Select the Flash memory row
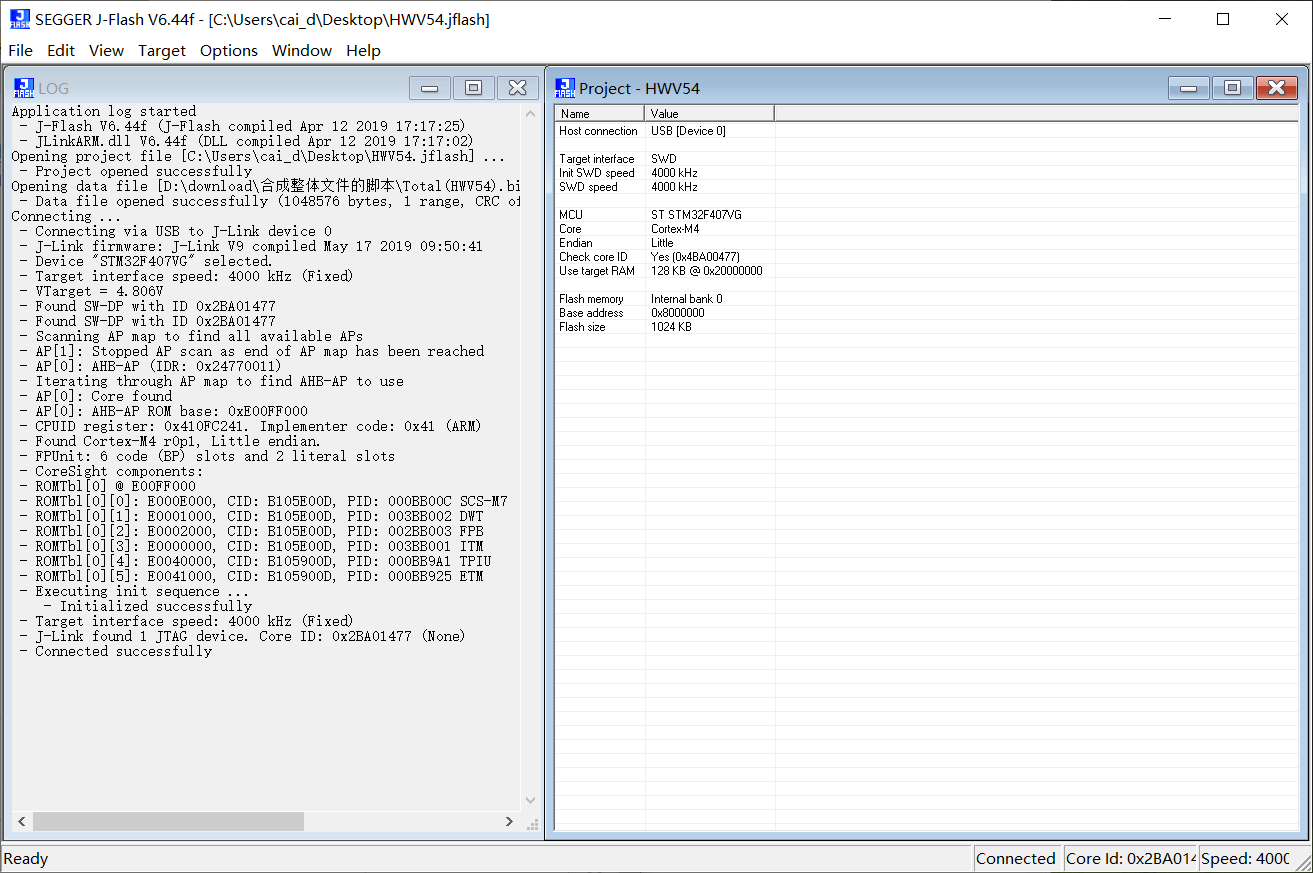This screenshot has height=873, width=1313. [x=926, y=299]
